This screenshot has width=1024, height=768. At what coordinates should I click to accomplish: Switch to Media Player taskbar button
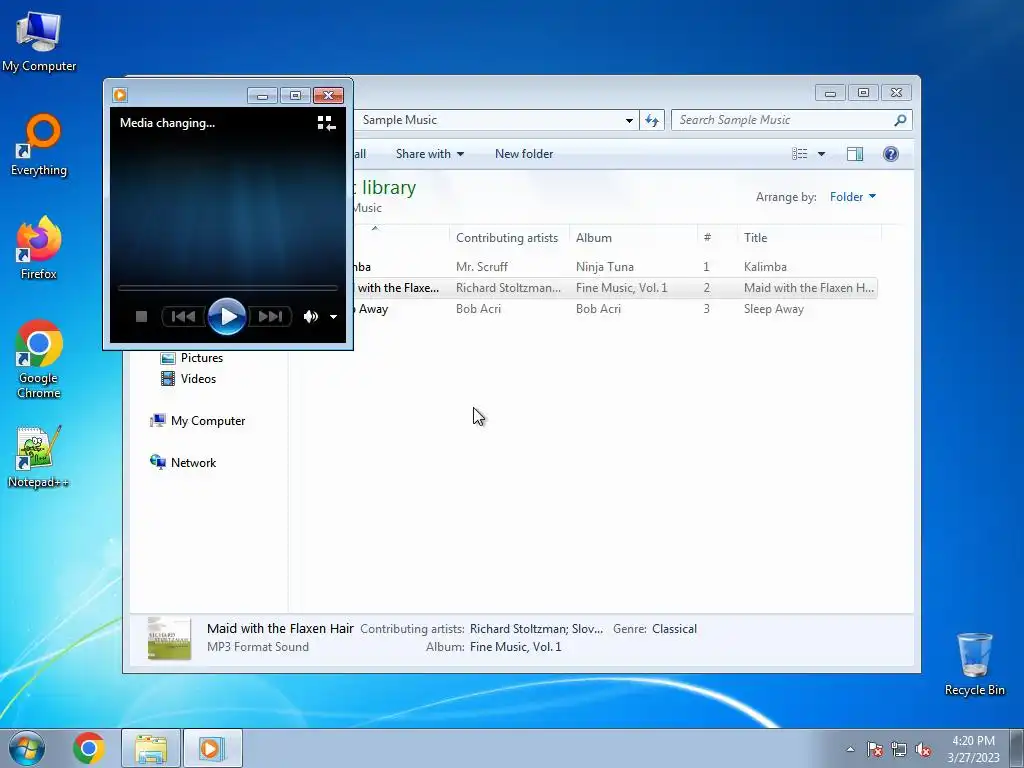click(x=212, y=748)
